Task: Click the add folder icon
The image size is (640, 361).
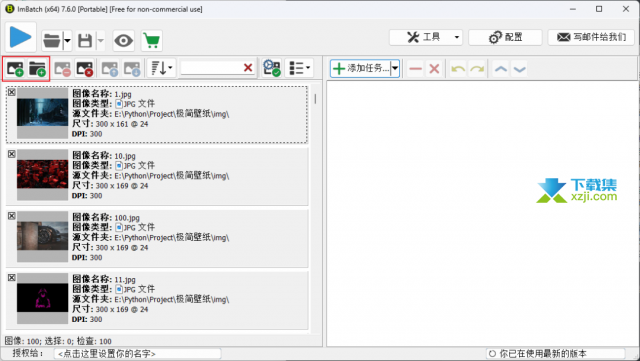Action: pyautogui.click(x=37, y=69)
